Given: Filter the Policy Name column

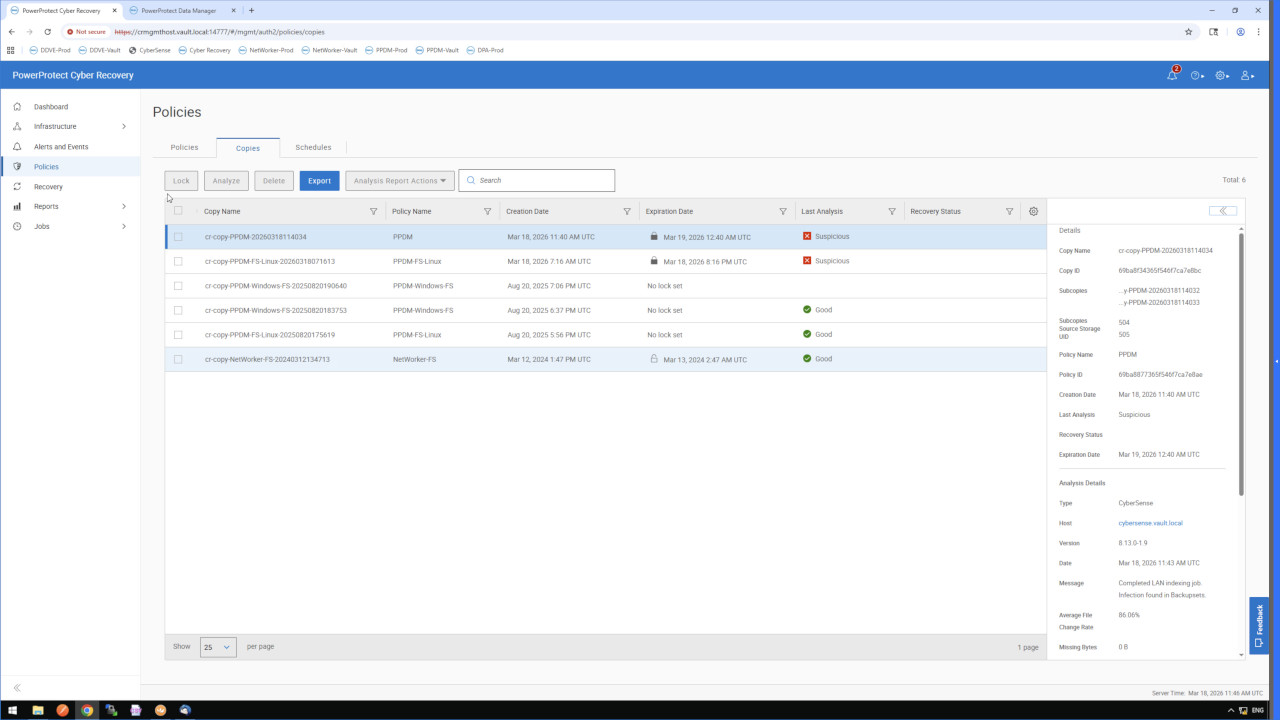Looking at the screenshot, I should pyautogui.click(x=488, y=212).
